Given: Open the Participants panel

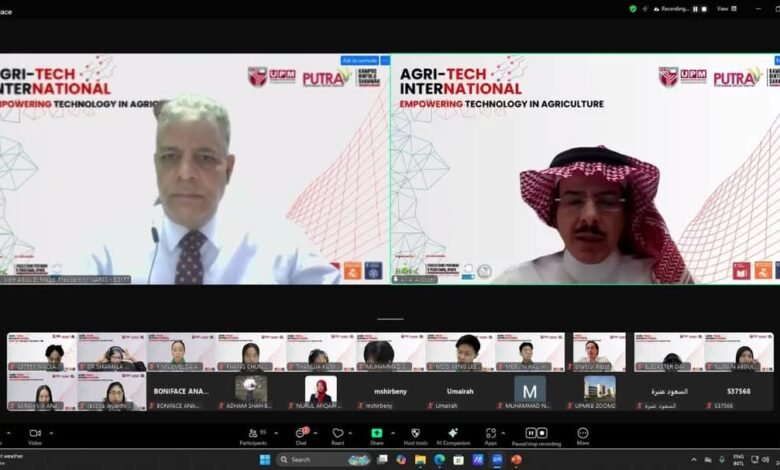Looking at the screenshot, I should tap(253, 436).
